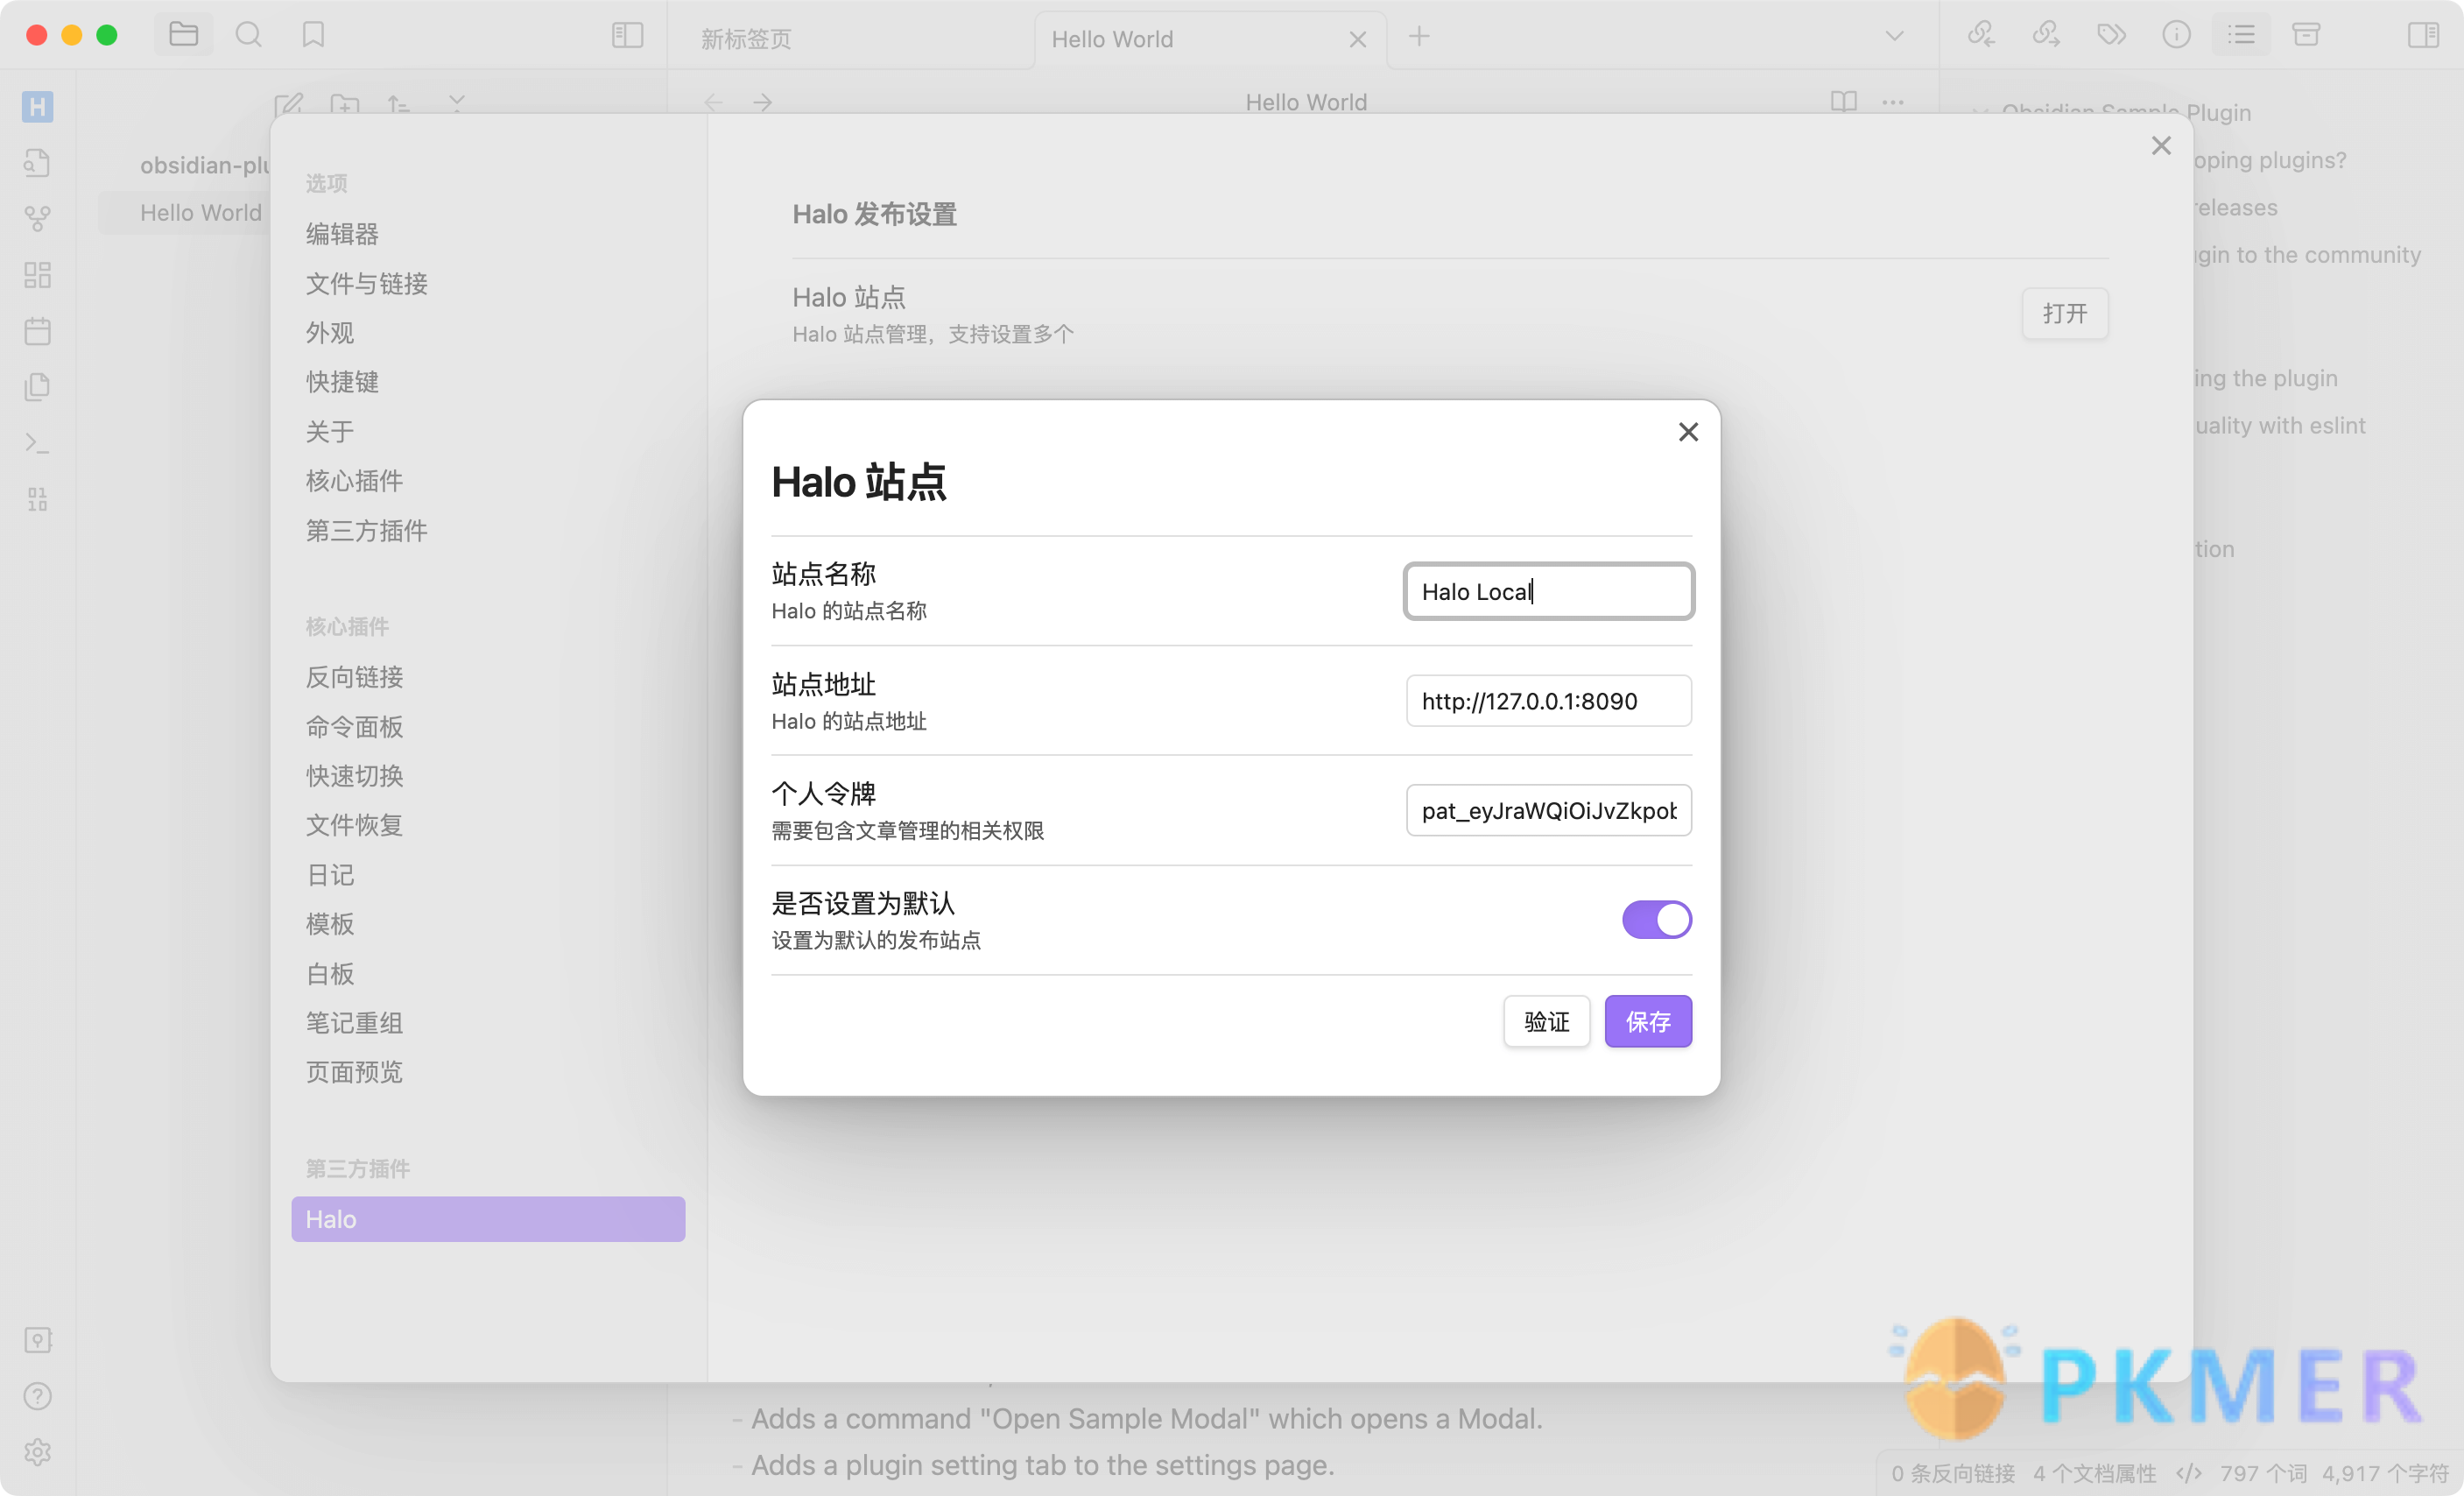Close the Halo 站点 dialog
2464x1496 pixels.
pyautogui.click(x=1688, y=432)
